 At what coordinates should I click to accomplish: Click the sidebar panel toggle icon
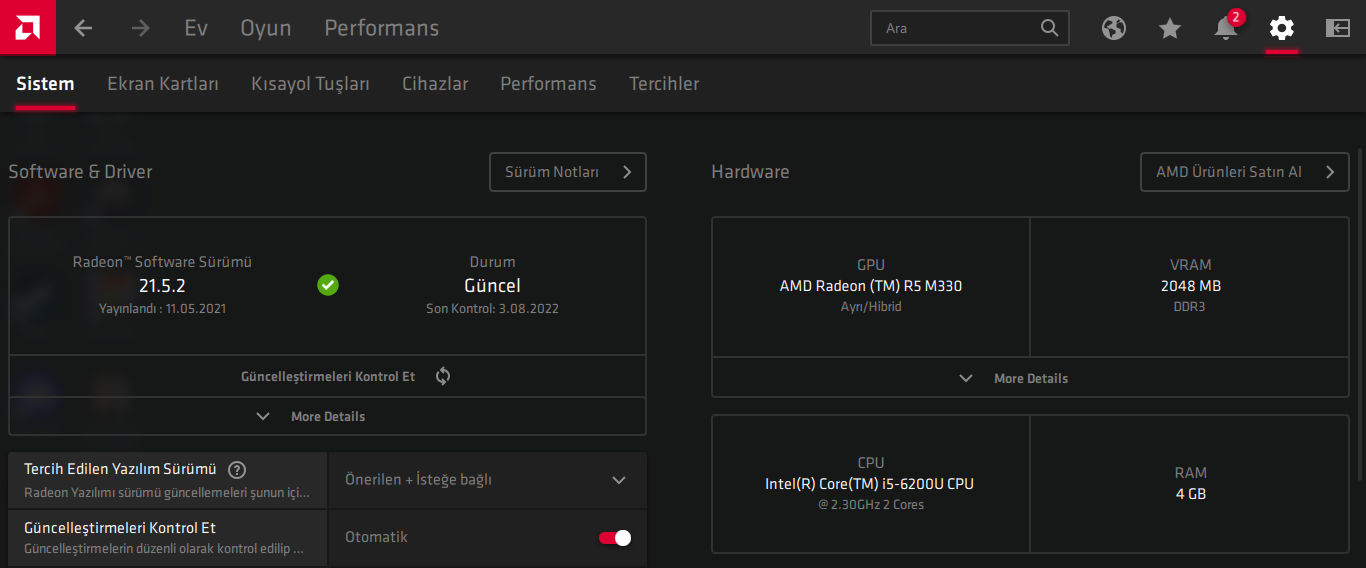click(1338, 28)
